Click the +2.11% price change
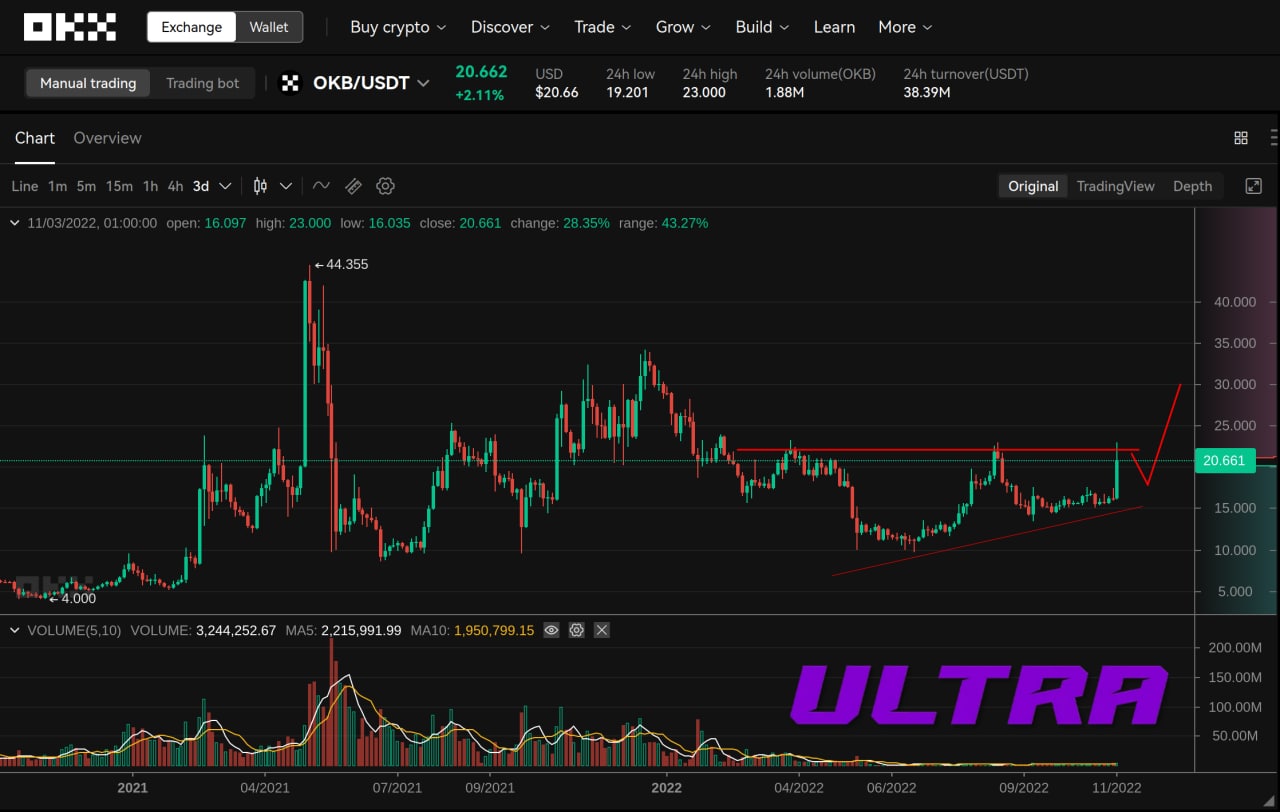The width and height of the screenshot is (1280, 812). 480,95
